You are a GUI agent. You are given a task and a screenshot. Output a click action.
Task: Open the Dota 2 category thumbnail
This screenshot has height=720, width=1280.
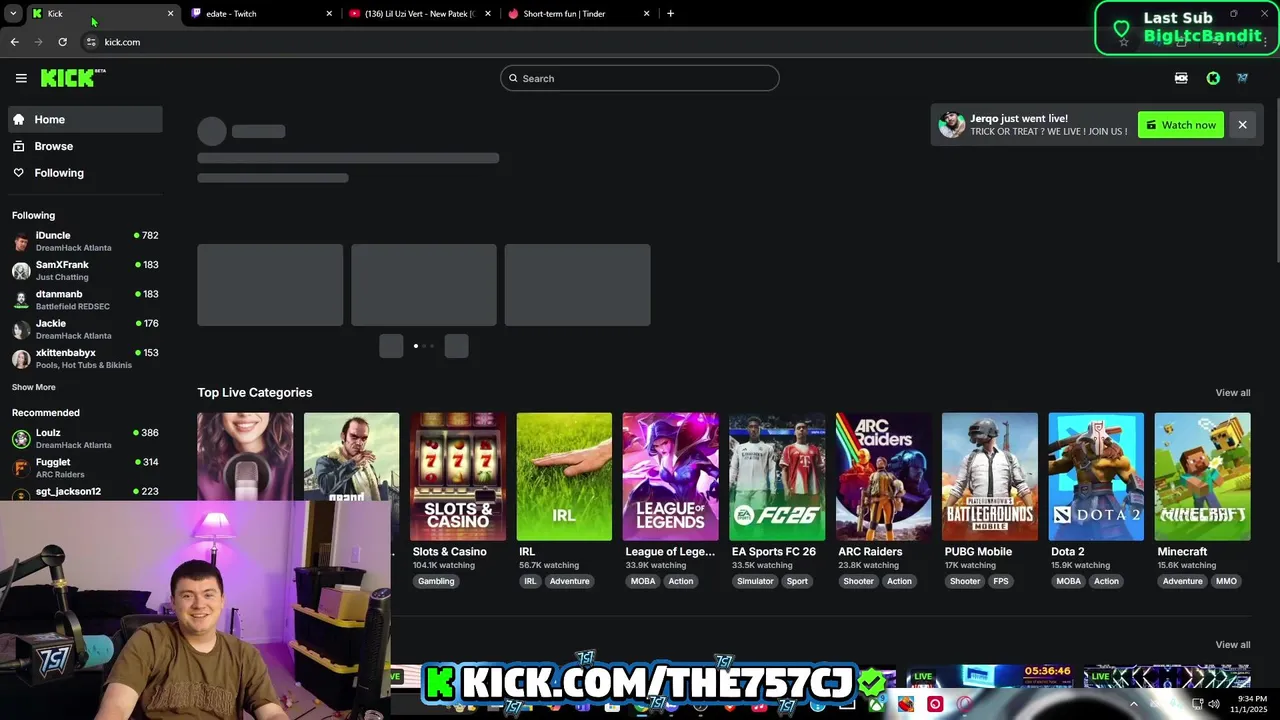(x=1096, y=476)
